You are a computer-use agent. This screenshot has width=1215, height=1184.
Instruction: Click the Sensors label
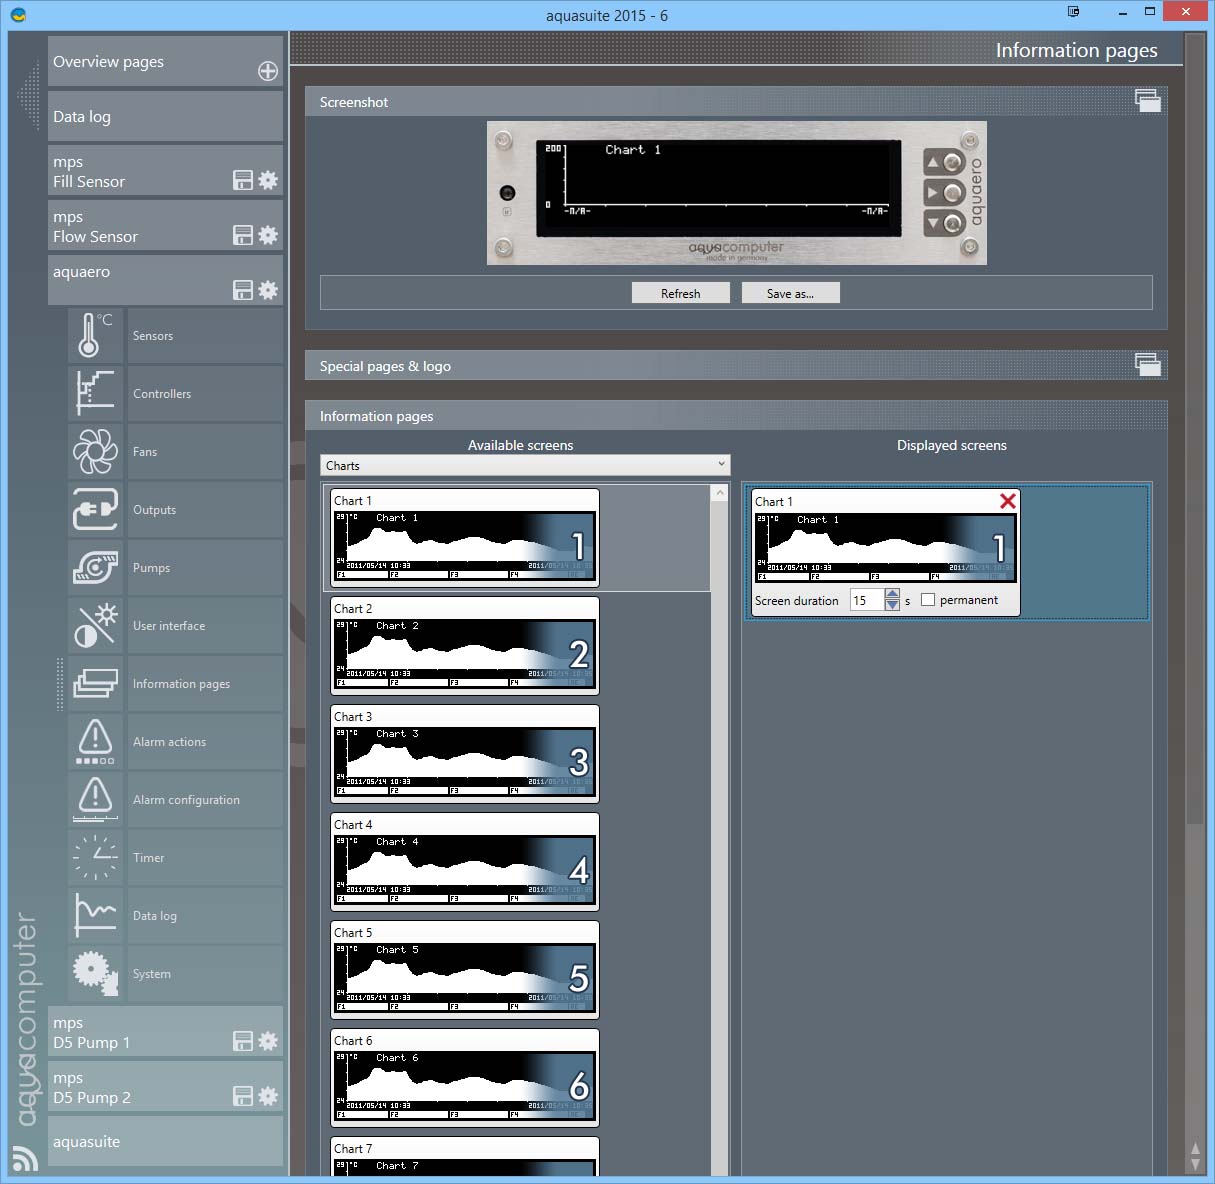[x=153, y=336]
